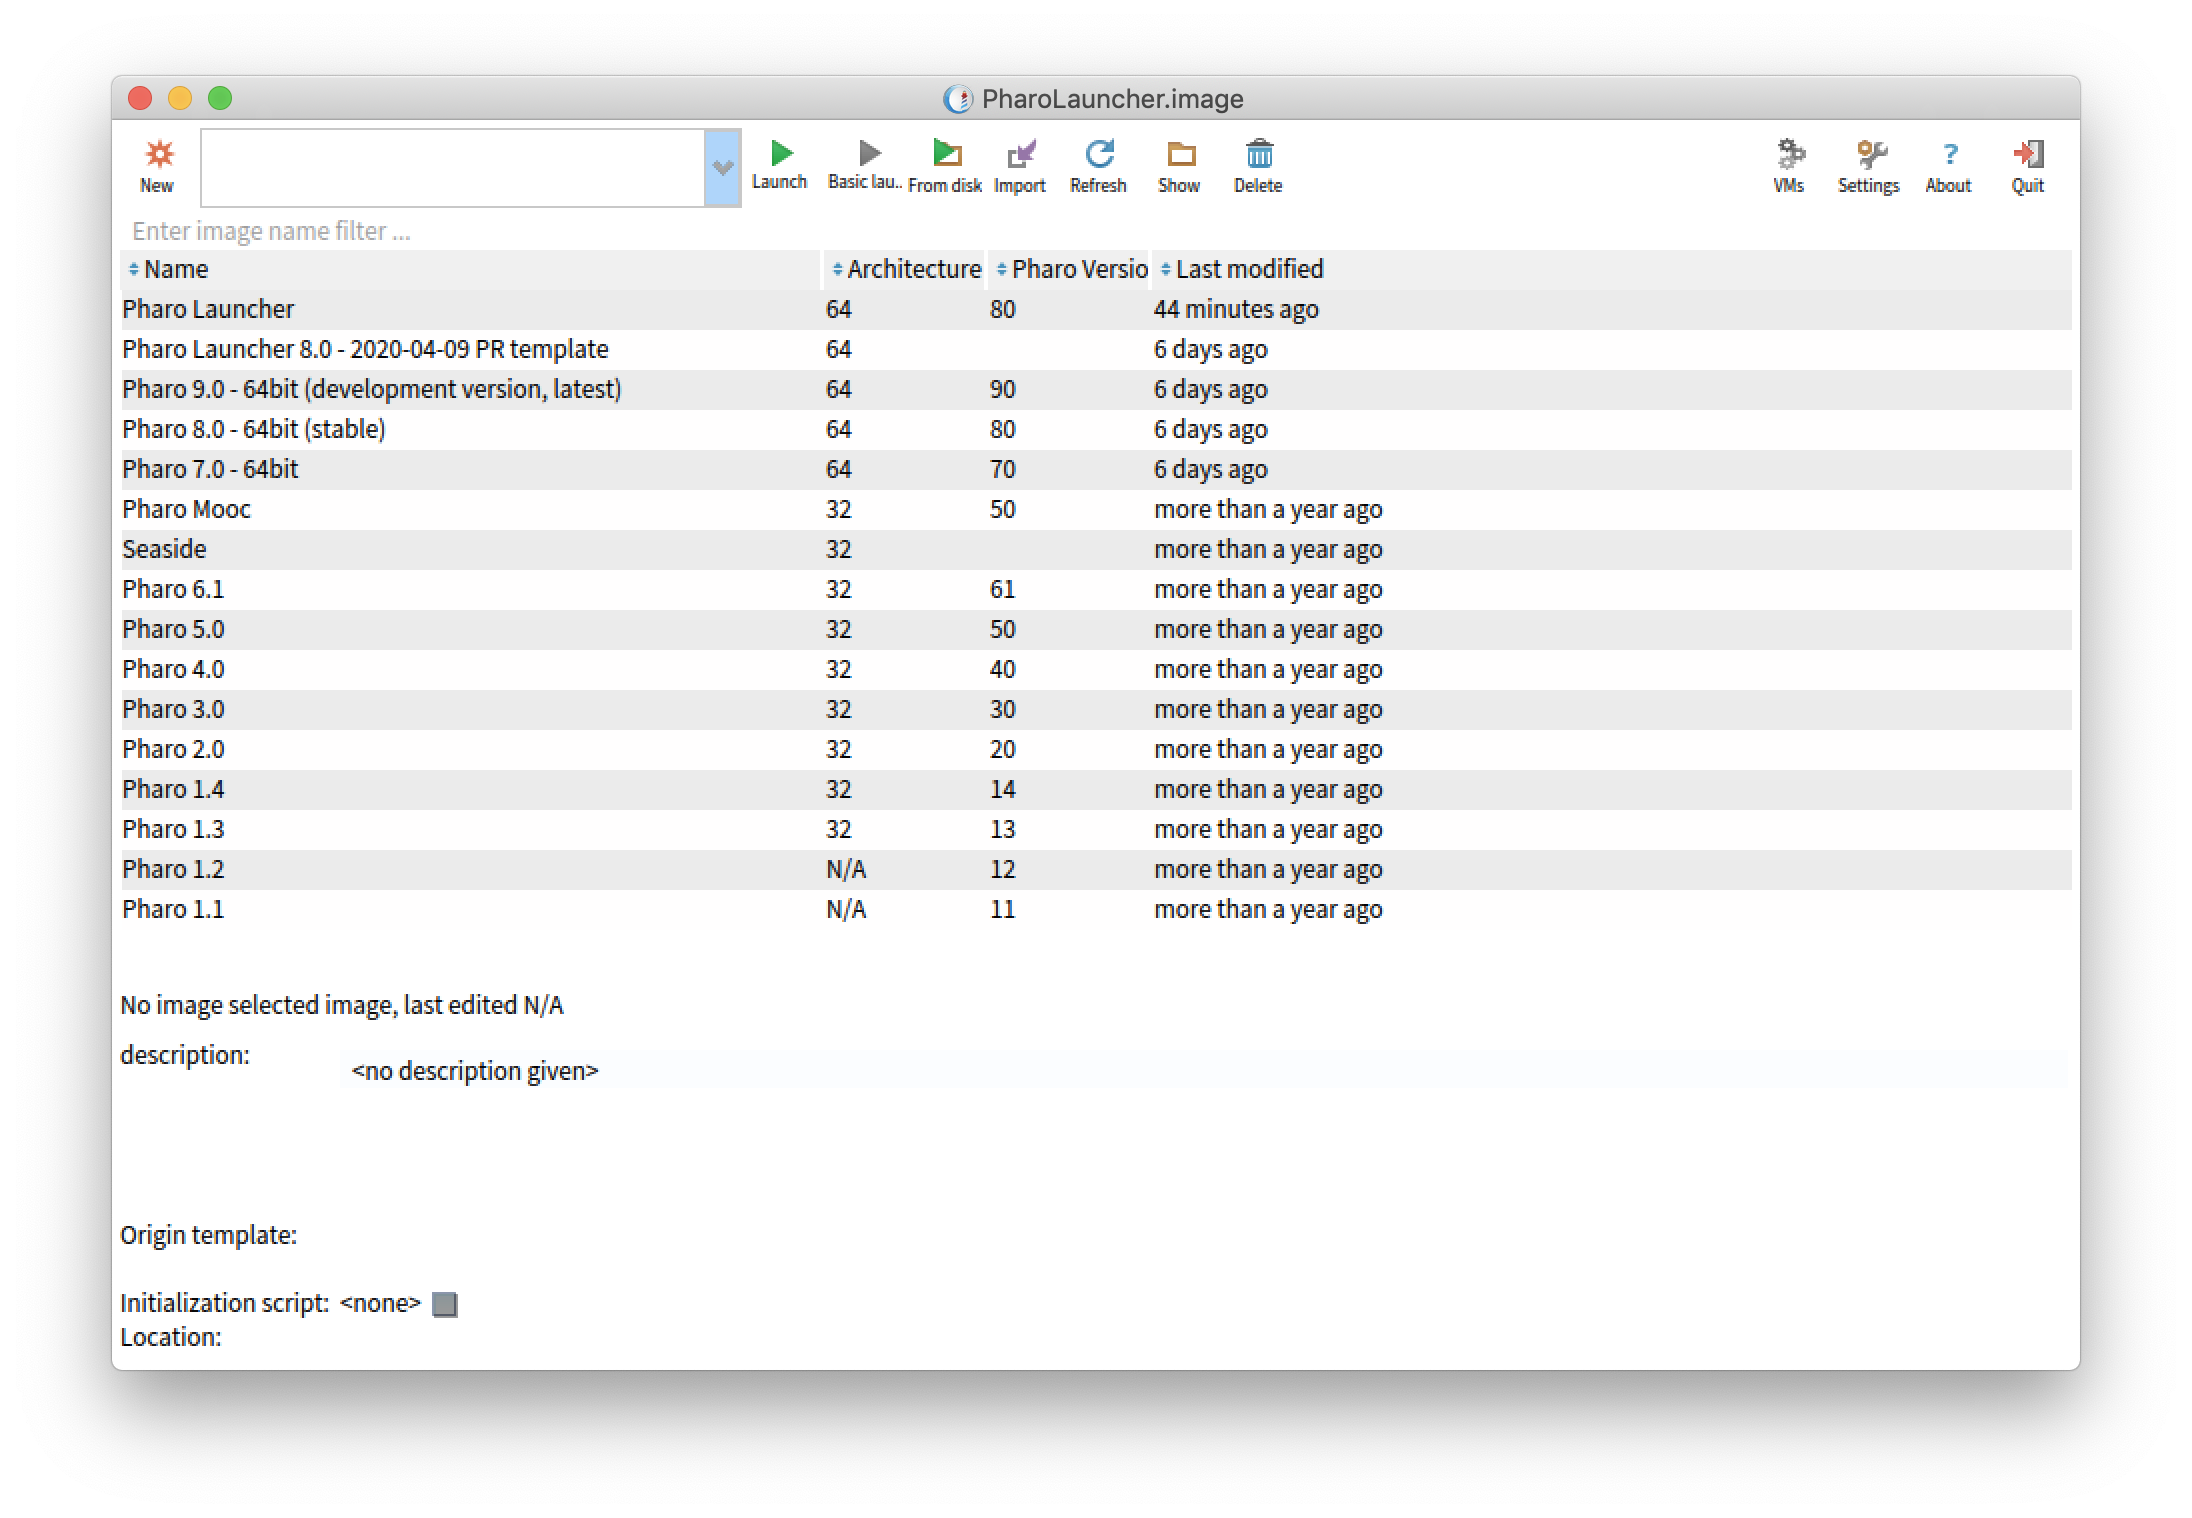The image size is (2192, 1518).
Task: Select the Pharo 2.0 row
Action: click(1096, 749)
